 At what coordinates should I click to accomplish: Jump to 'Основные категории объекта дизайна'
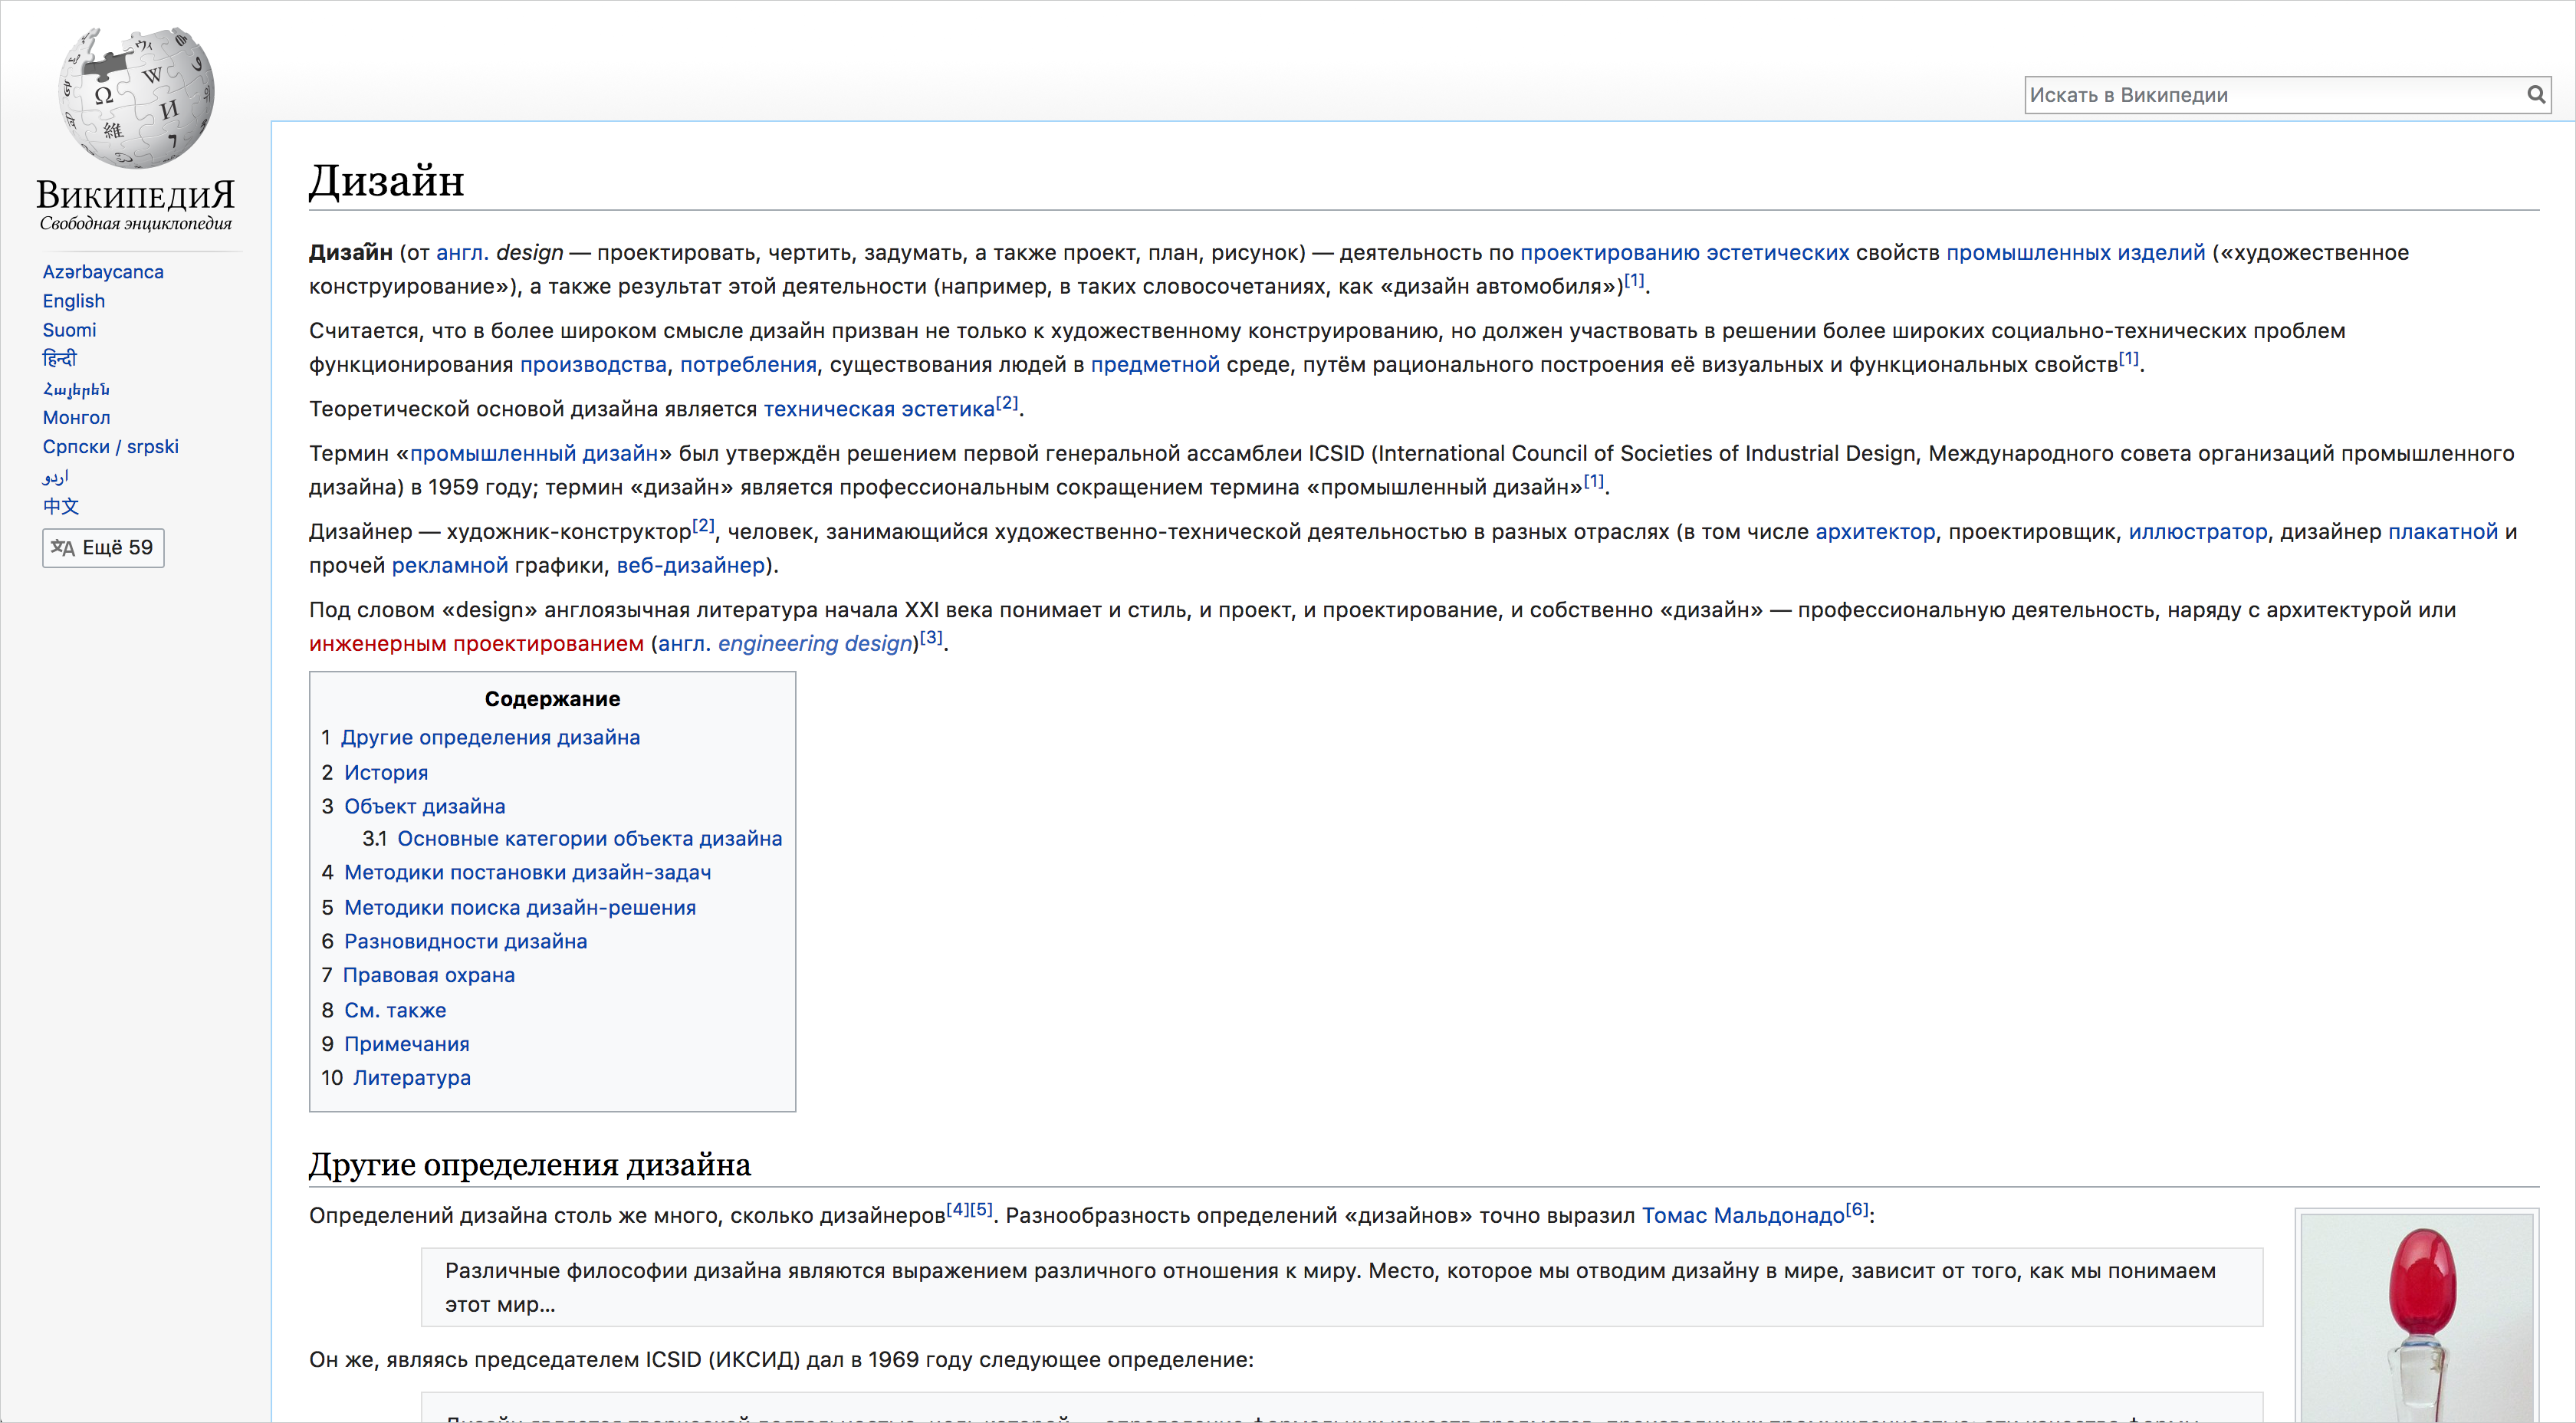[x=589, y=839]
